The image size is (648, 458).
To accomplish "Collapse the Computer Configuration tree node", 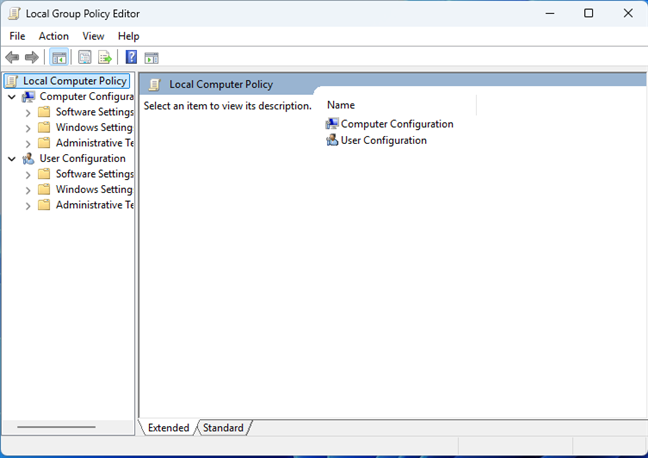I will 12,97.
